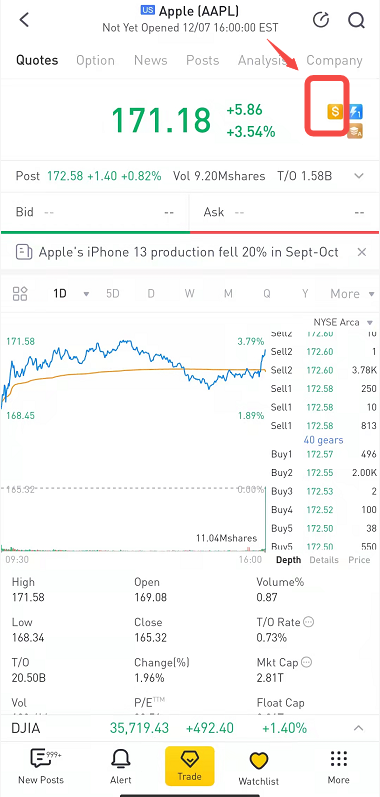380x797 pixels.
Task: Tap the back arrow at top left
Action: (x=24, y=20)
